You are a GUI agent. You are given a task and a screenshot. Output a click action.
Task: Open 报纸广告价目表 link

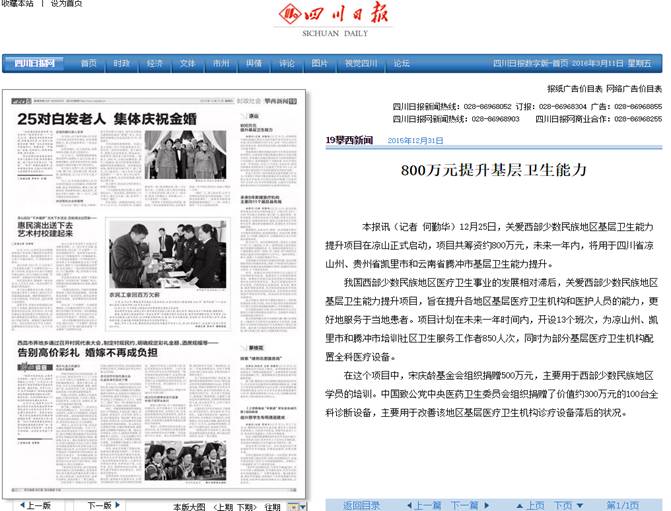tap(575, 88)
